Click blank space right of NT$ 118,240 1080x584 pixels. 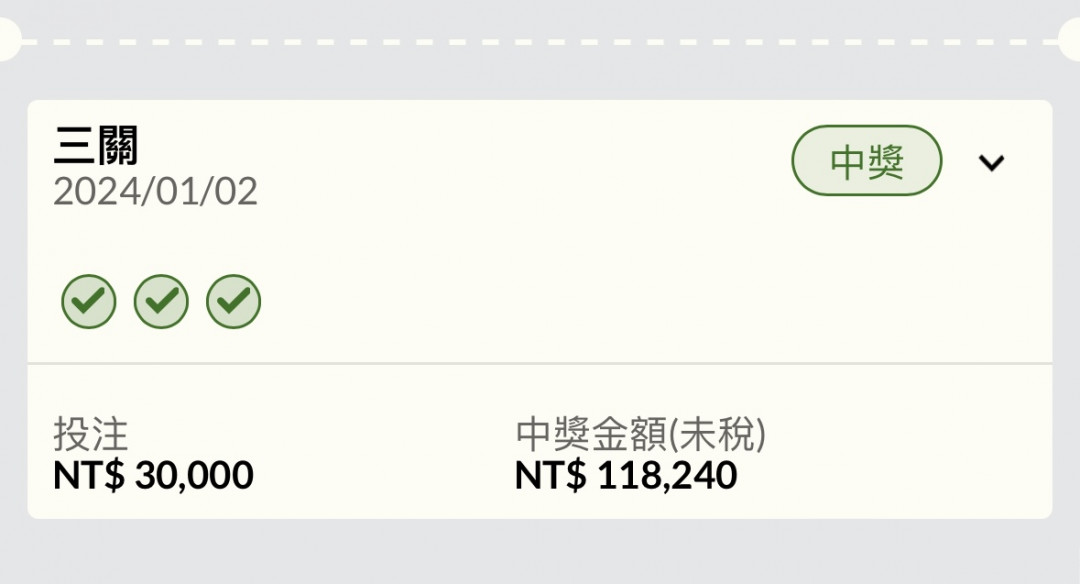click(895, 475)
